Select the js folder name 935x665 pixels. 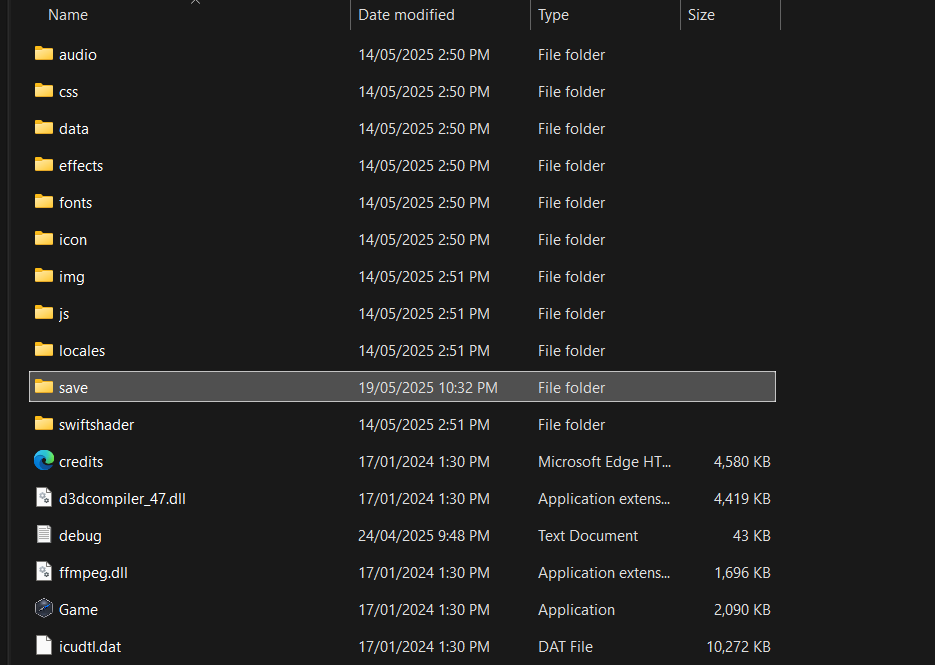[64, 314]
